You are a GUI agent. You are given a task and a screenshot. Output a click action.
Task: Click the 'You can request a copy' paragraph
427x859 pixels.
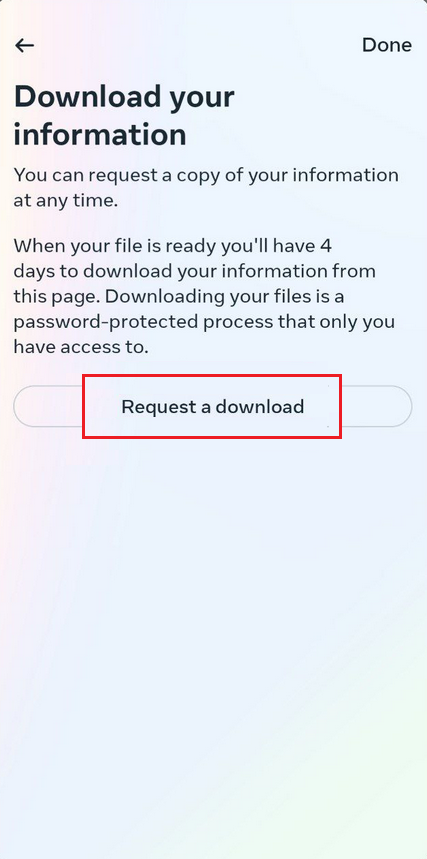tap(206, 187)
